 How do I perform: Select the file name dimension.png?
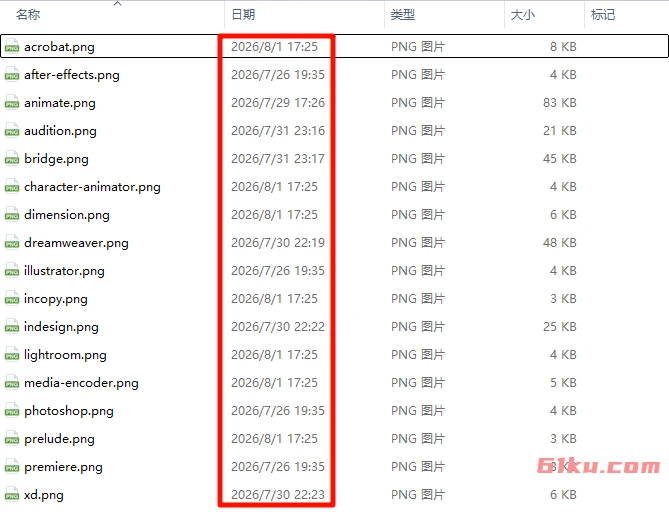67,215
